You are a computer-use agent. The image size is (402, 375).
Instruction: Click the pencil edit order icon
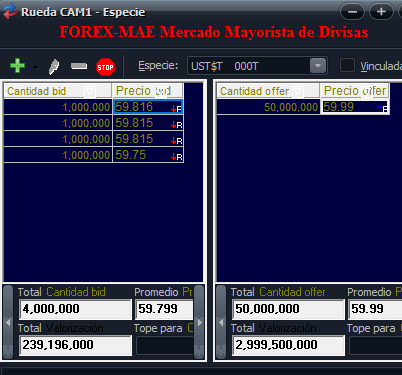coord(54,67)
